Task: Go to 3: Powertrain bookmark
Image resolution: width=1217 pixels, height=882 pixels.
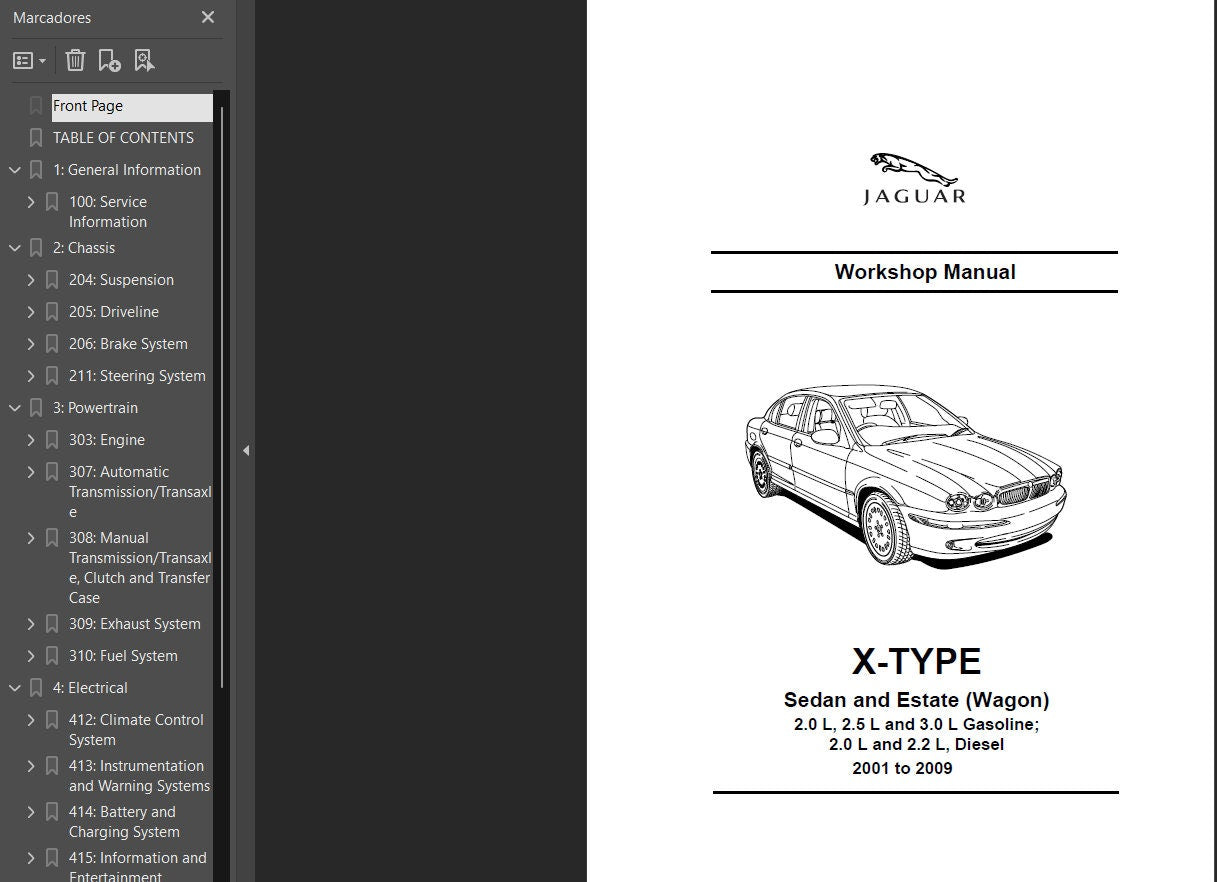Action: click(96, 408)
